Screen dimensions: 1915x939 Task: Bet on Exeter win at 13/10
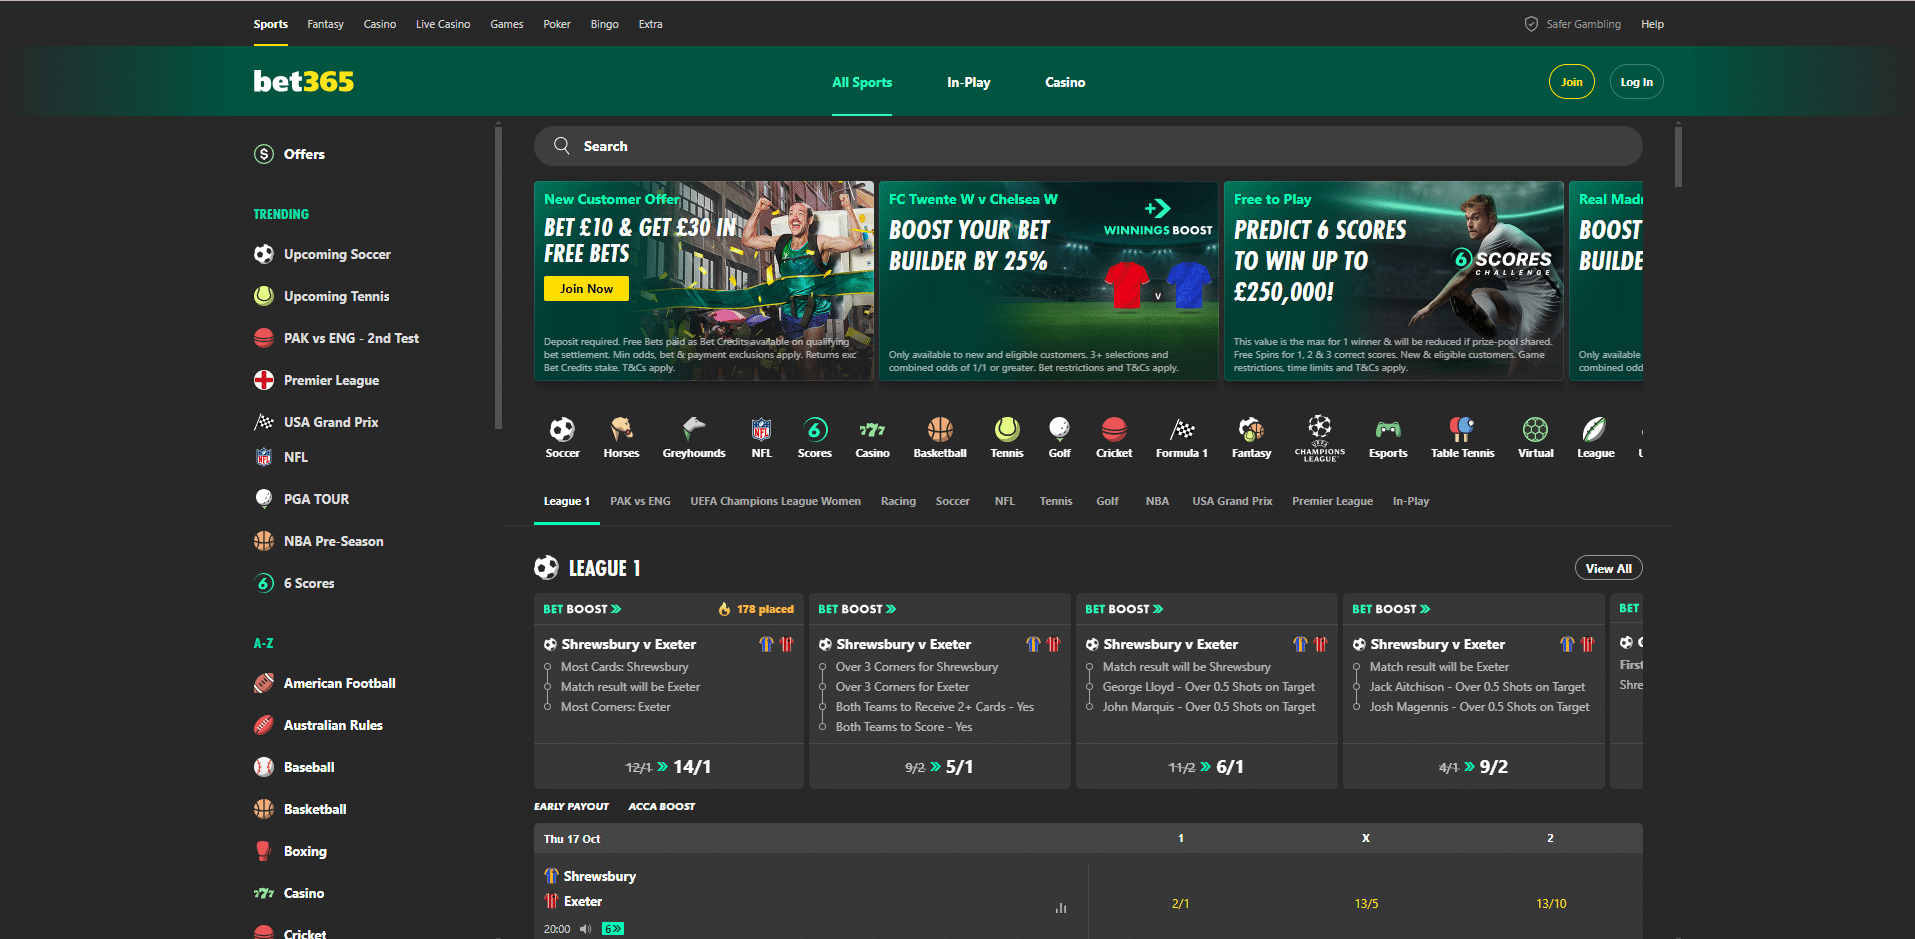[1551, 903]
